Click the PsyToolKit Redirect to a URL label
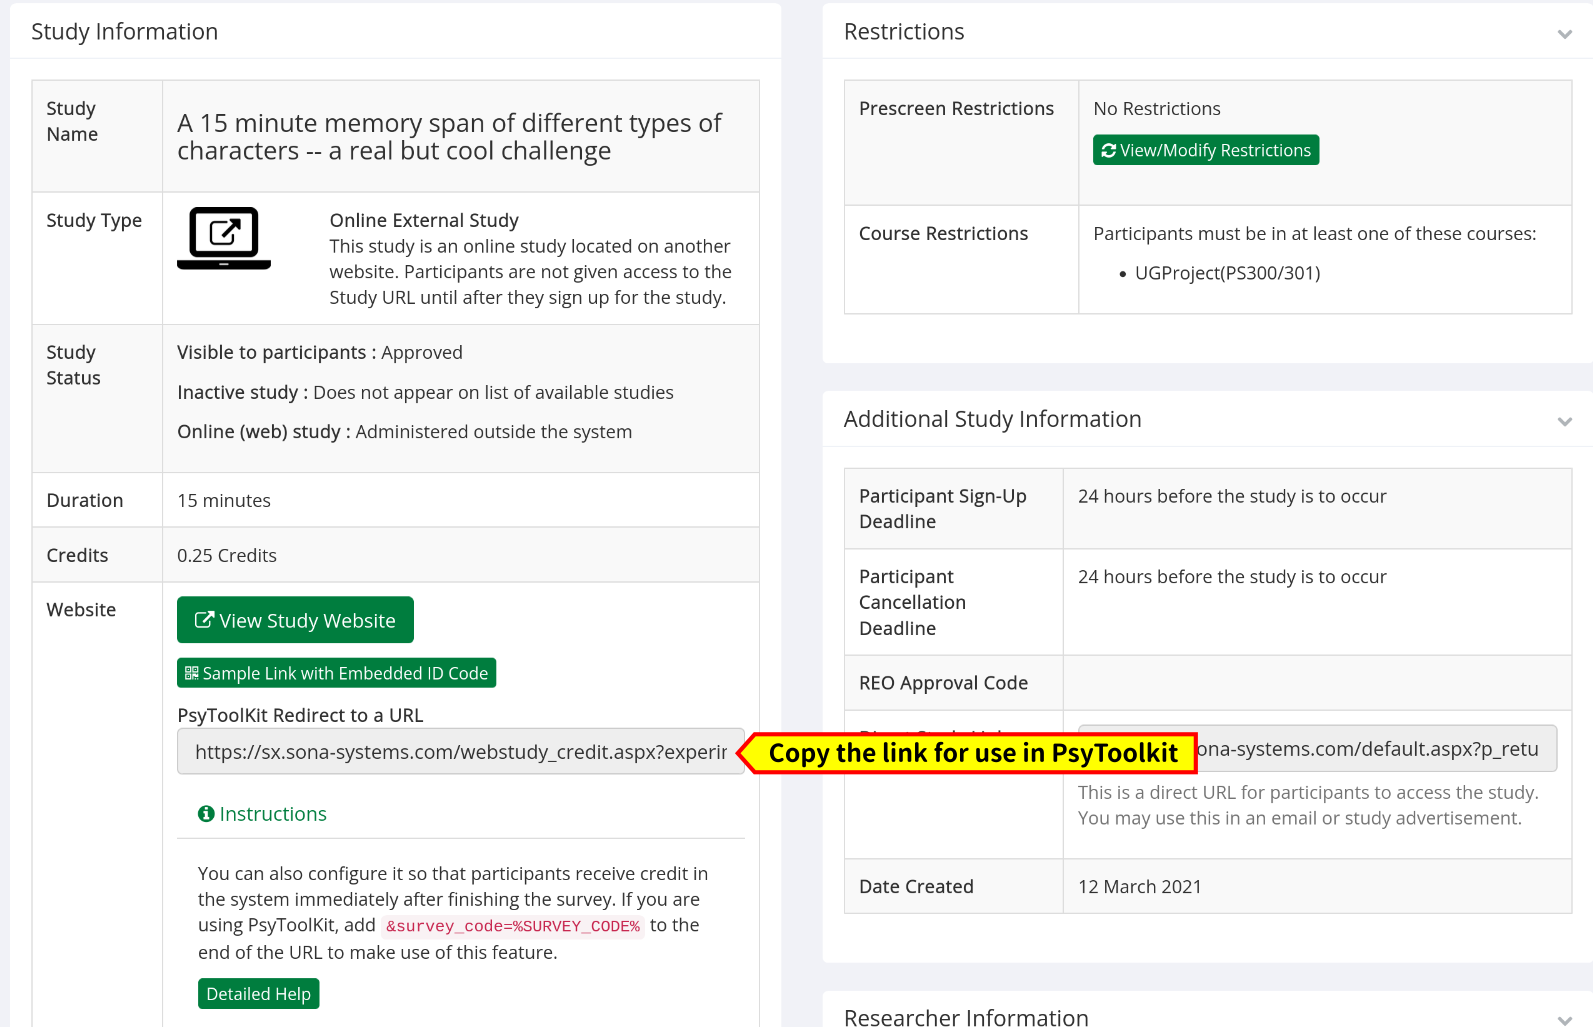1593x1027 pixels. tap(300, 715)
